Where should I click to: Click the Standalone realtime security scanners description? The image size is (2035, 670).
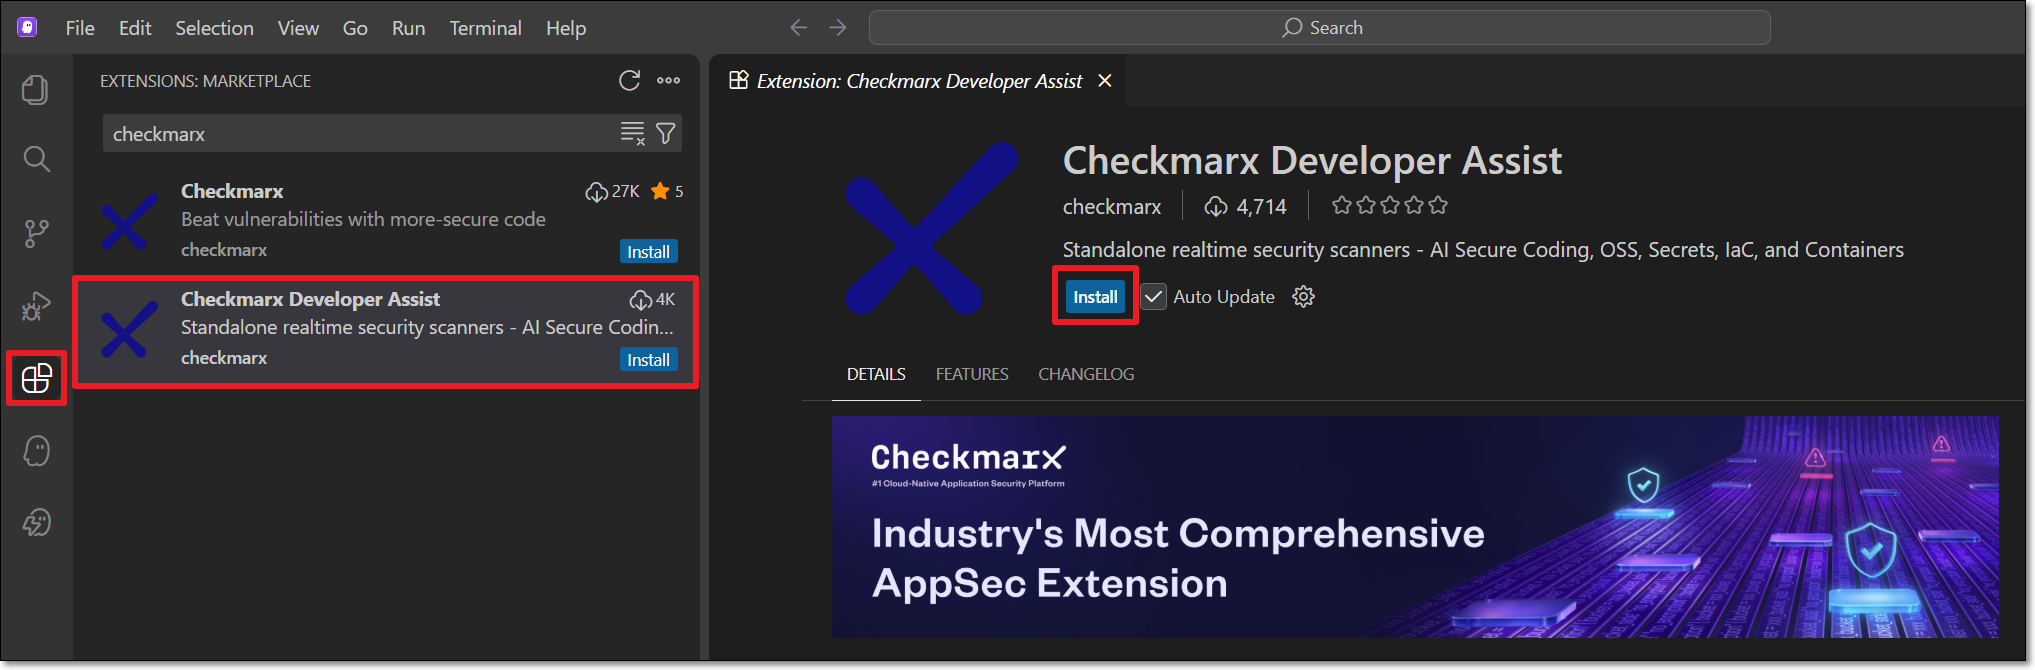(1483, 250)
